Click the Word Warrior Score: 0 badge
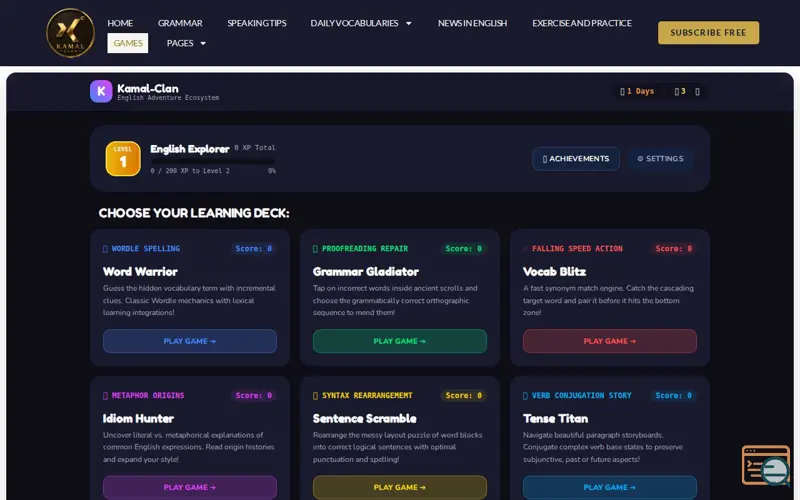Viewport: 800px width, 500px height. [x=254, y=248]
